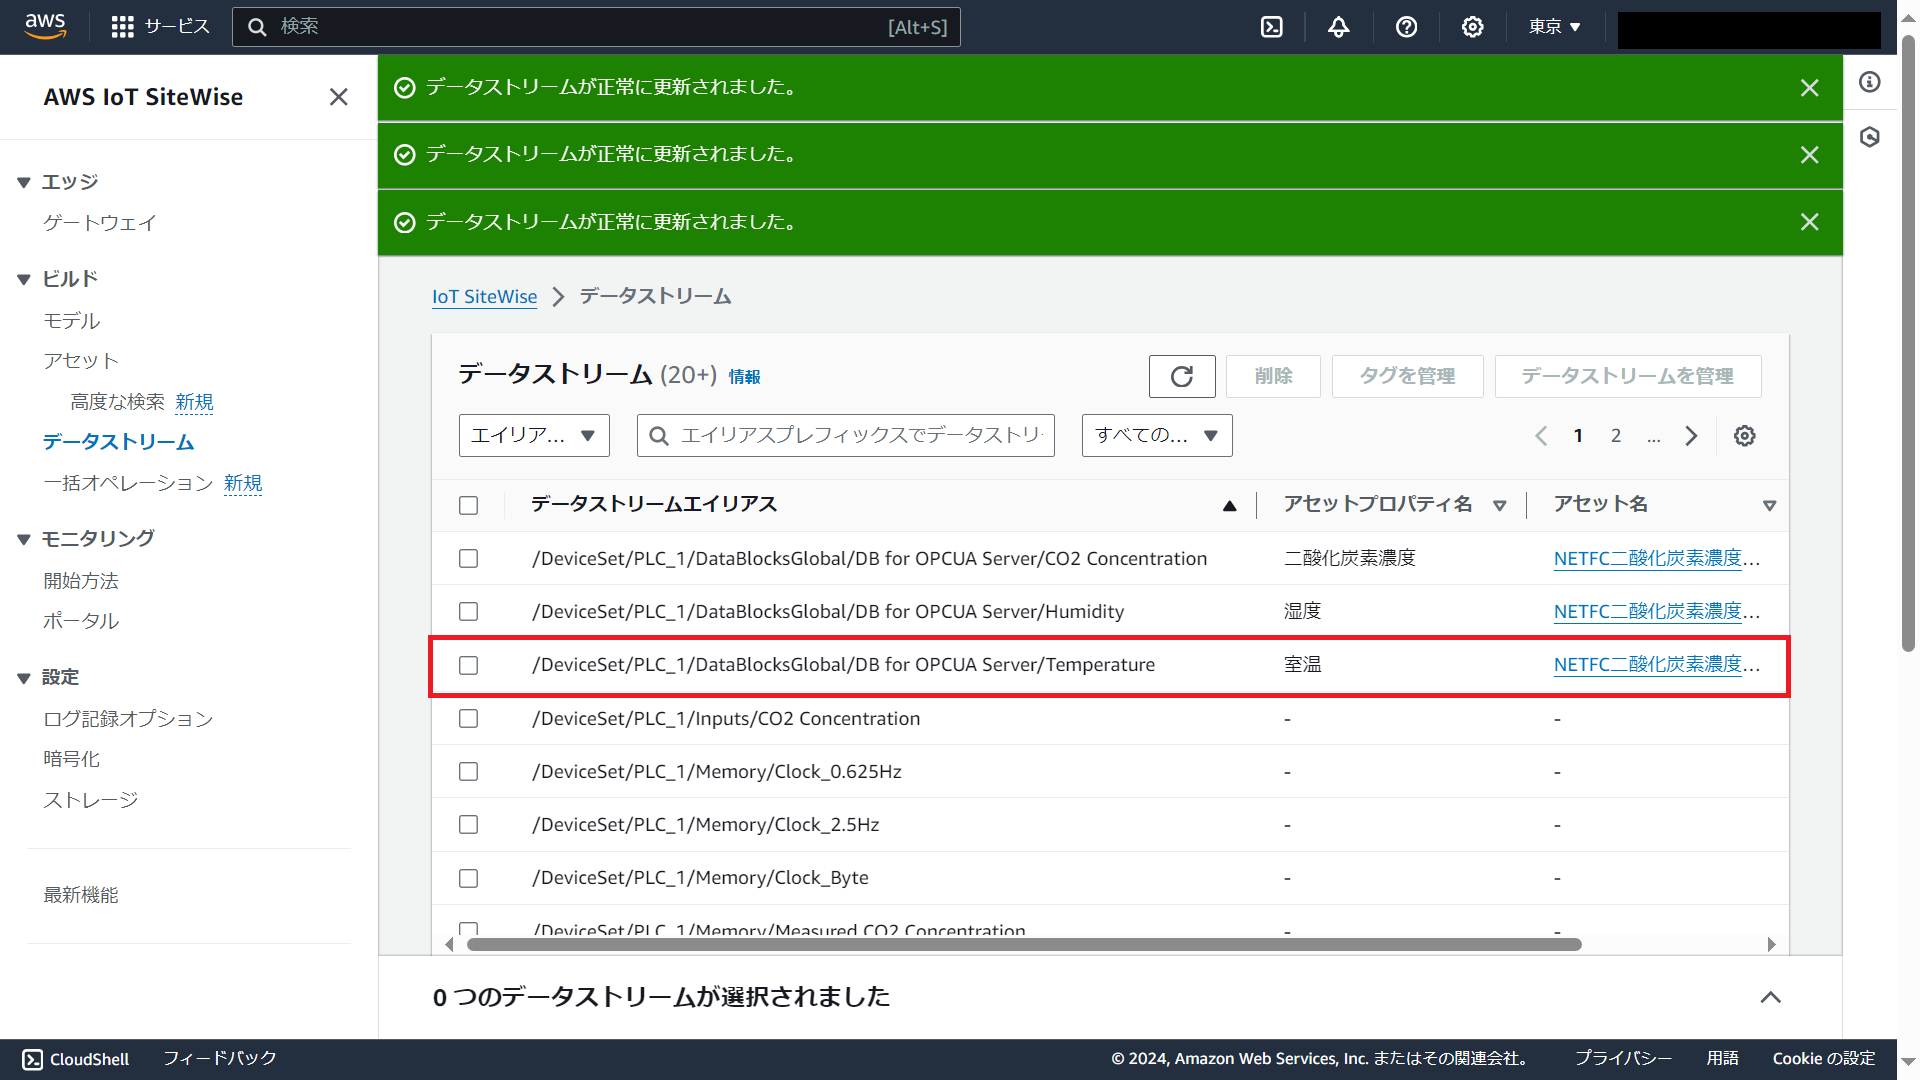Open the table preferences gear
Image resolution: width=1920 pixels, height=1080 pixels.
click(1744, 435)
